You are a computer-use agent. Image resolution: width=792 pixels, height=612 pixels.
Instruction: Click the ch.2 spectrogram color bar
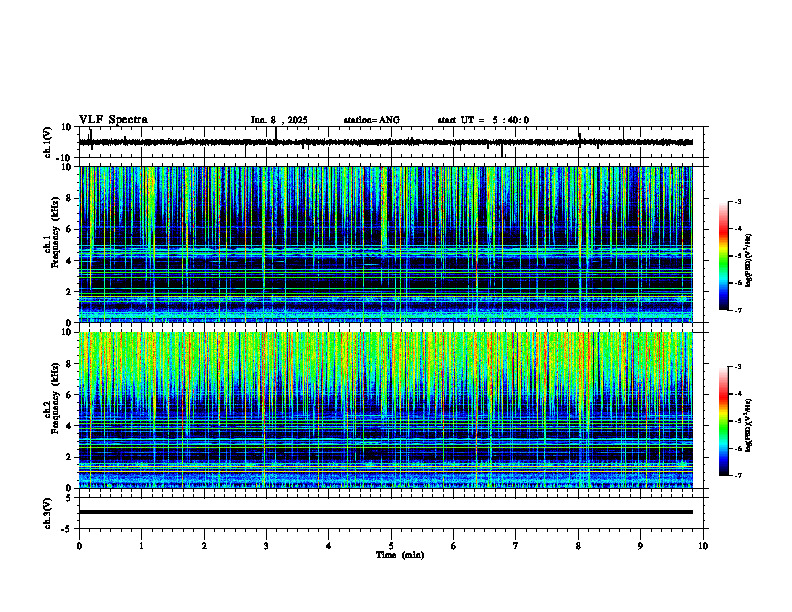pos(723,421)
